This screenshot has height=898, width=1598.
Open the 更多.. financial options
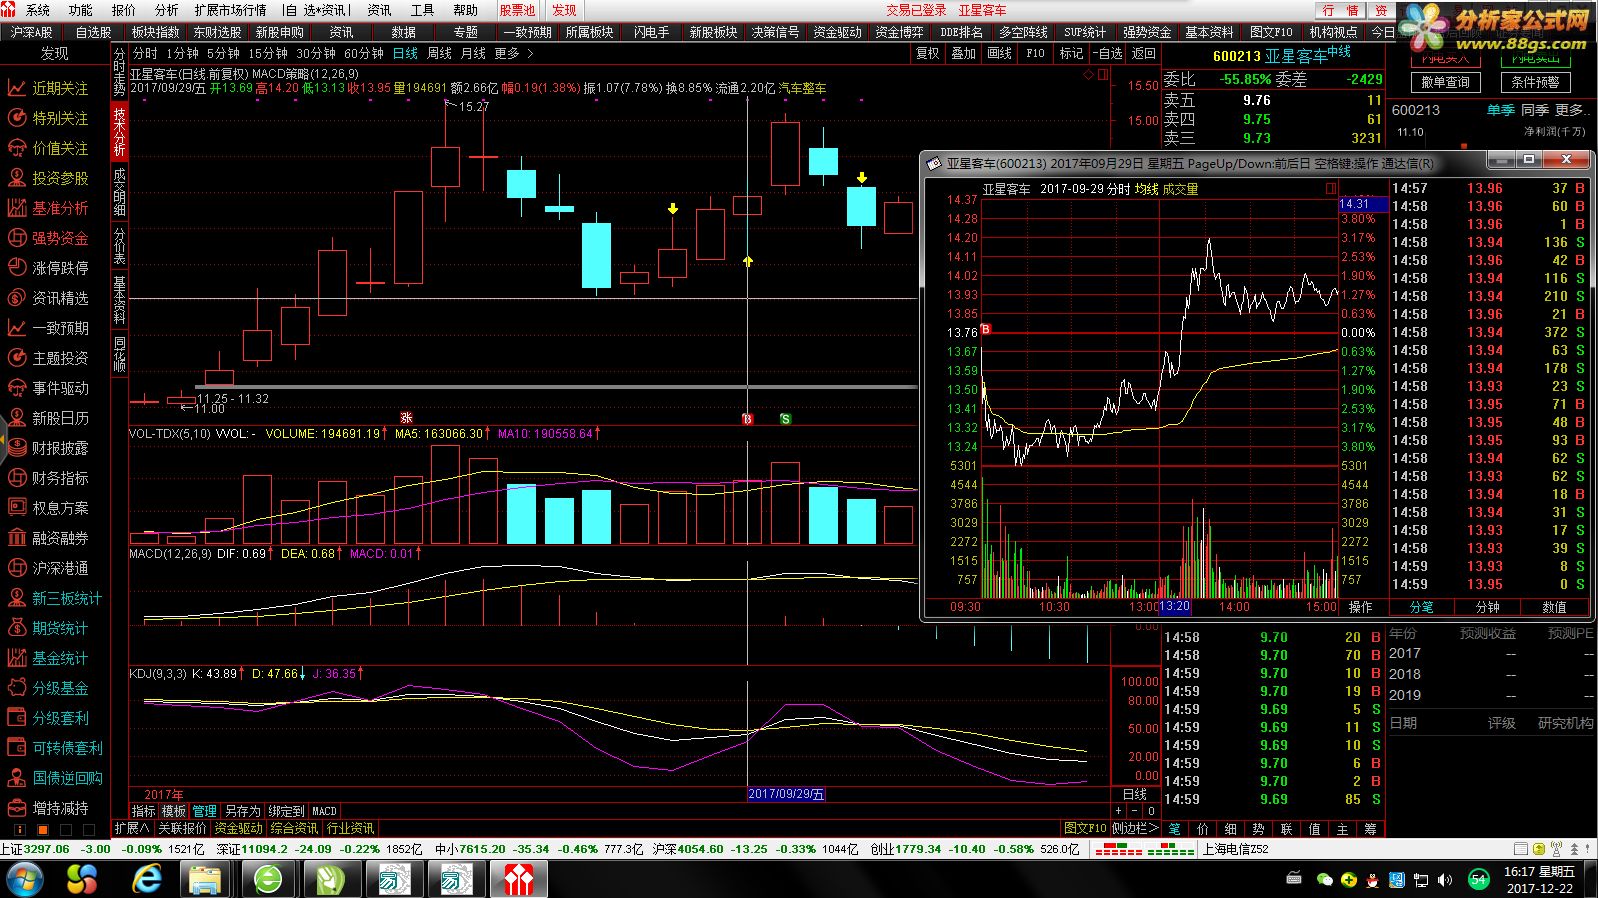coord(1572,110)
